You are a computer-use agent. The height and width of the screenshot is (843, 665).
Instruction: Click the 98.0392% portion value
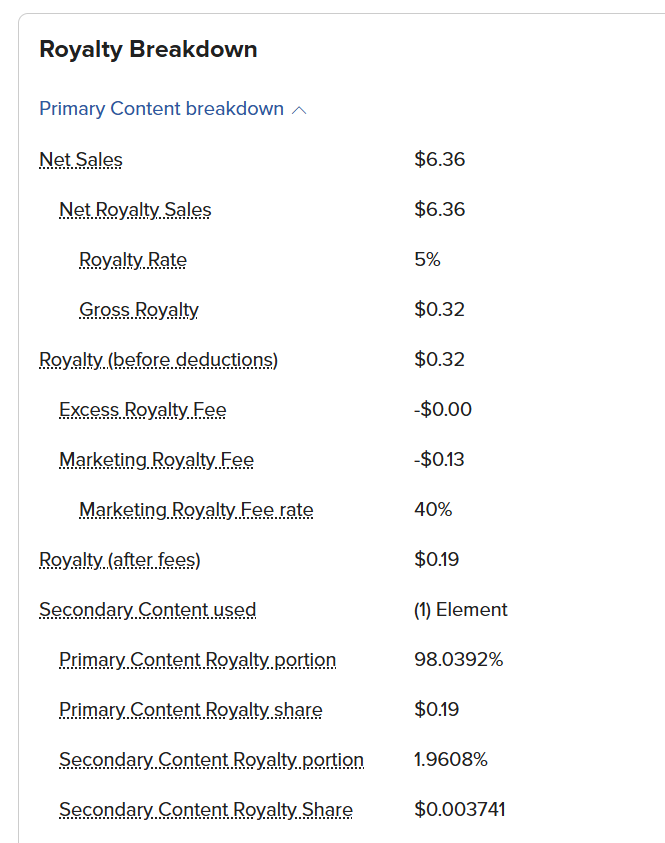(459, 659)
